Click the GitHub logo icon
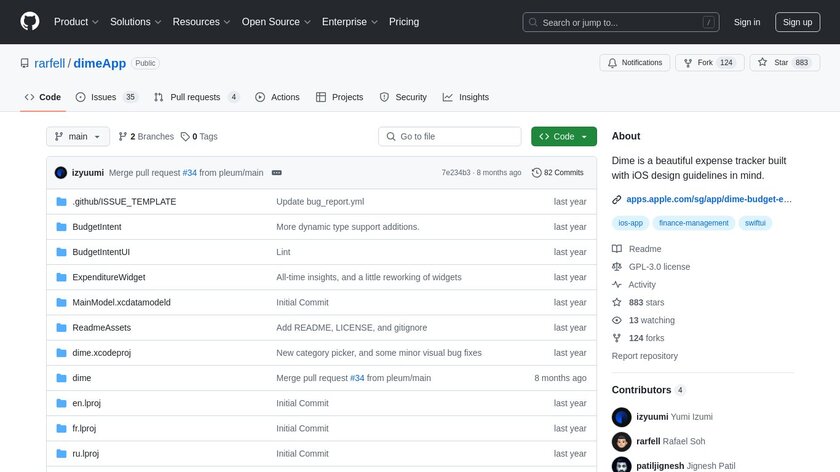Screen dimensions: 840x472 point(30,22)
